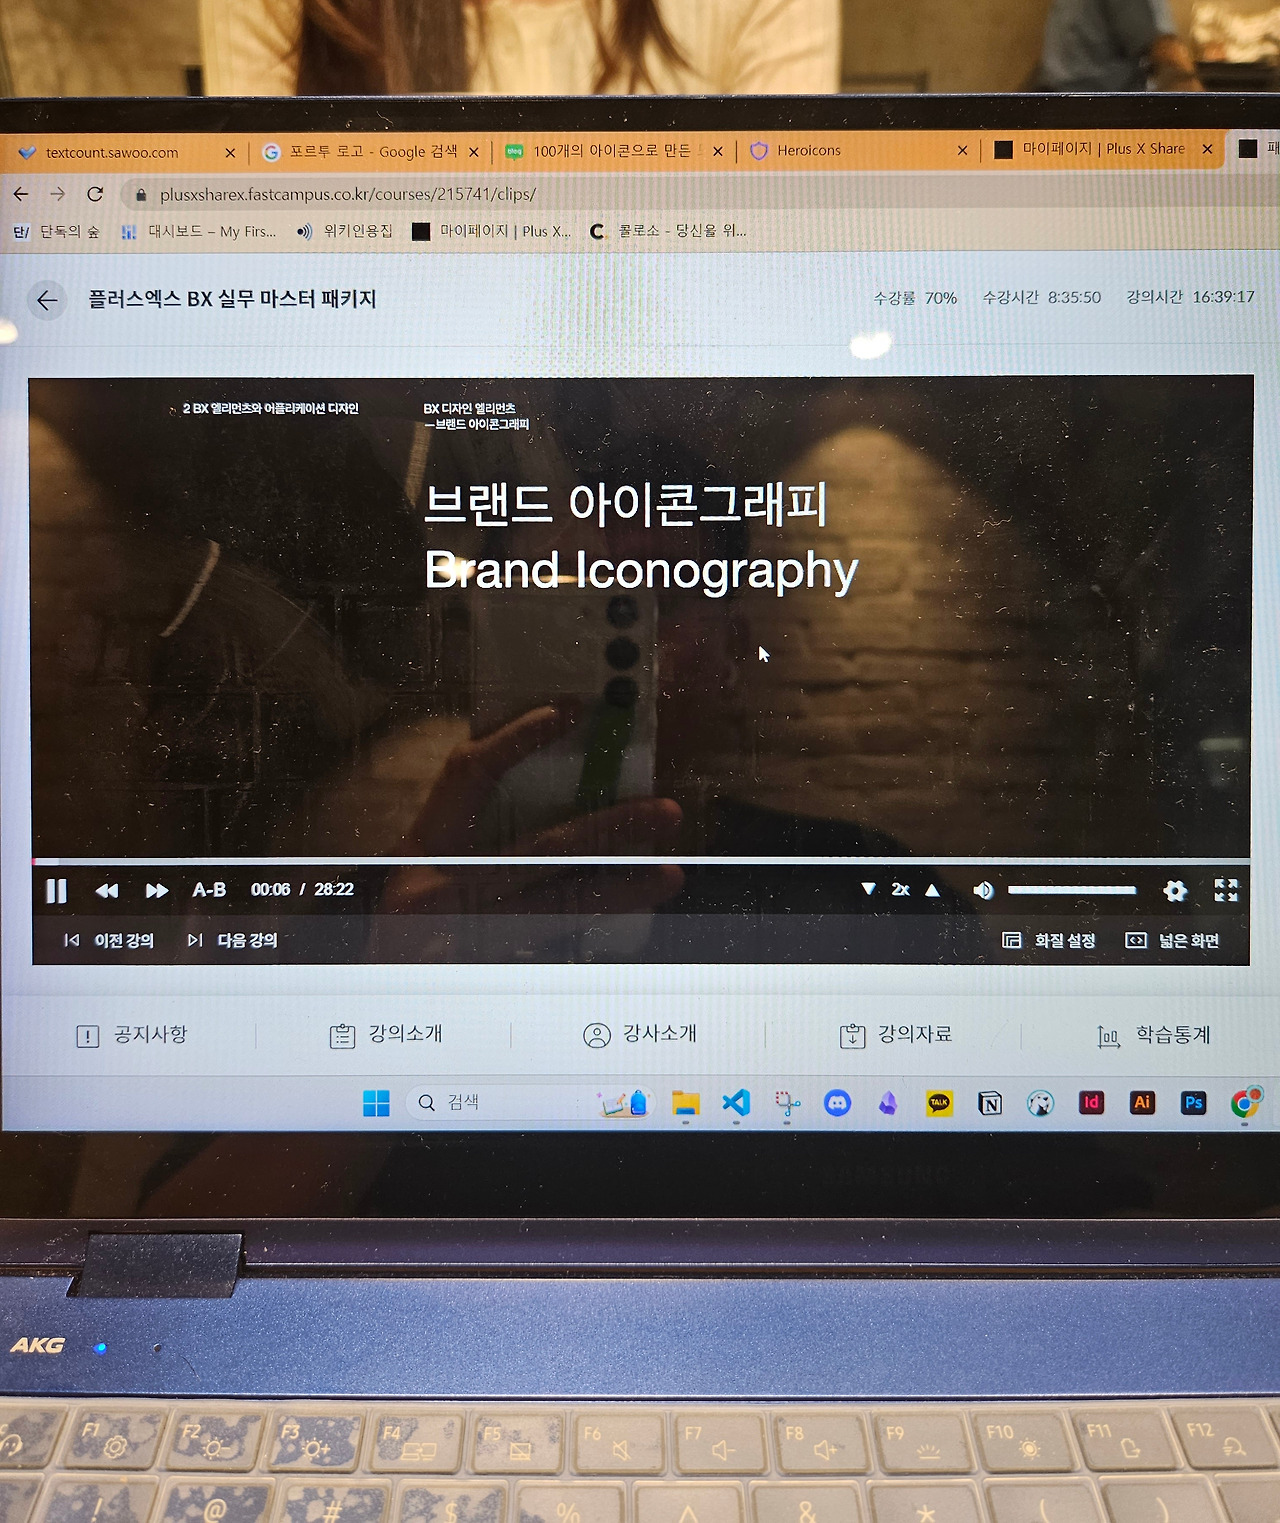Decrease playback speed with the down triangle
Viewport: 1280px width, 1523px height.
coord(868,889)
